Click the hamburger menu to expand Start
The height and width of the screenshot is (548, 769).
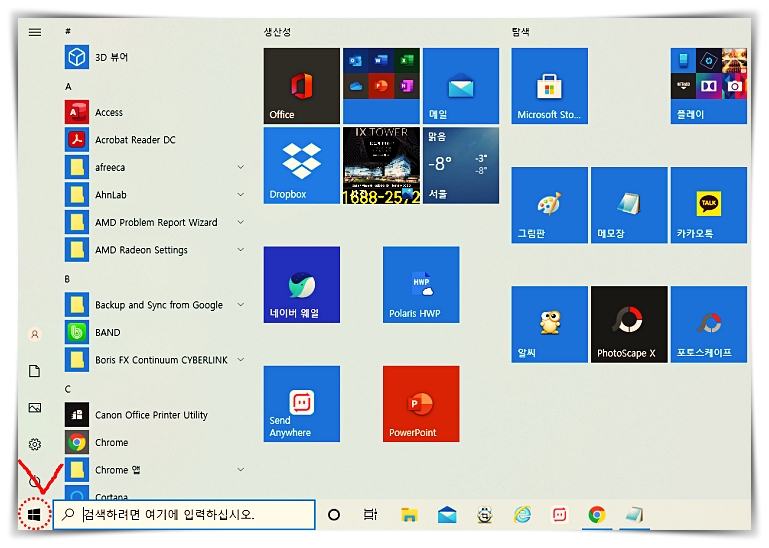pyautogui.click(x=35, y=32)
